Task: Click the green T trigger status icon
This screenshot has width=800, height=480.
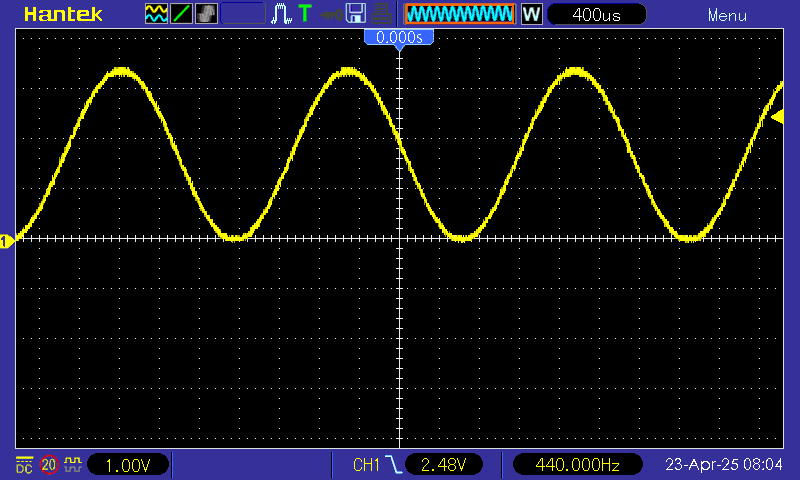Action: pos(304,14)
